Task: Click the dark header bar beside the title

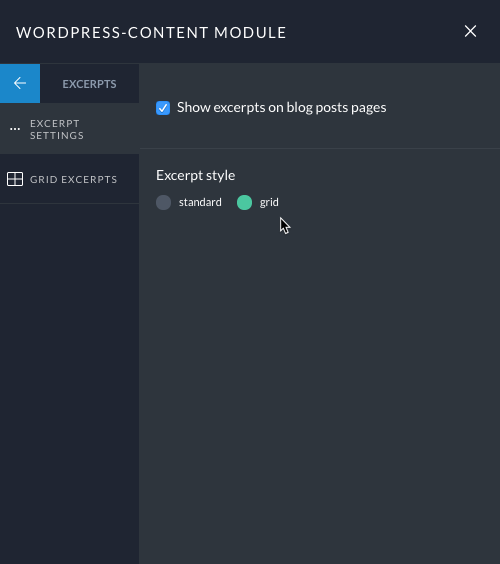Action: [374, 32]
